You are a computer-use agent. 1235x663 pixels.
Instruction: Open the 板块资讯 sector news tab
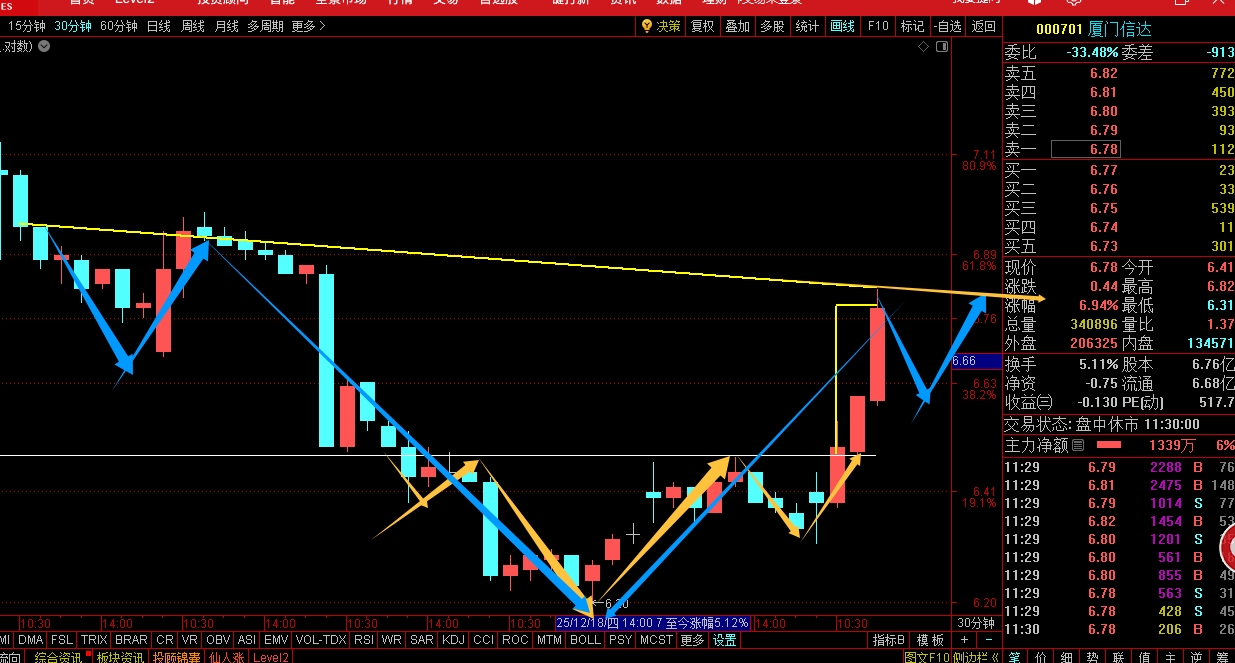120,656
